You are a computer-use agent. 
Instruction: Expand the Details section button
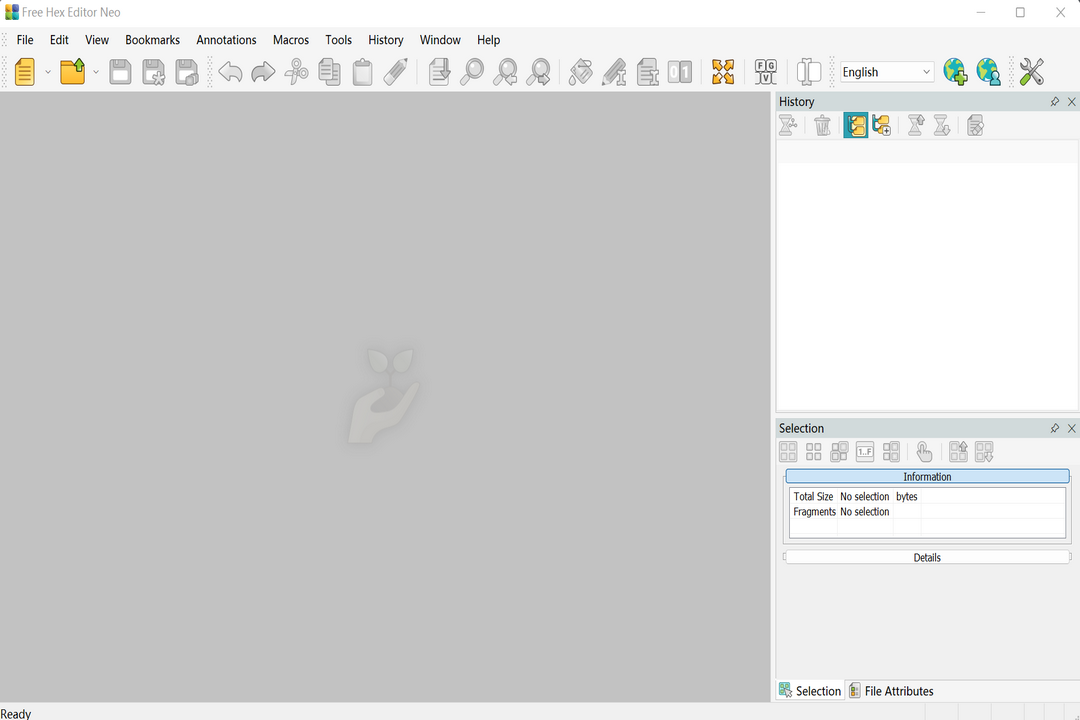927,557
